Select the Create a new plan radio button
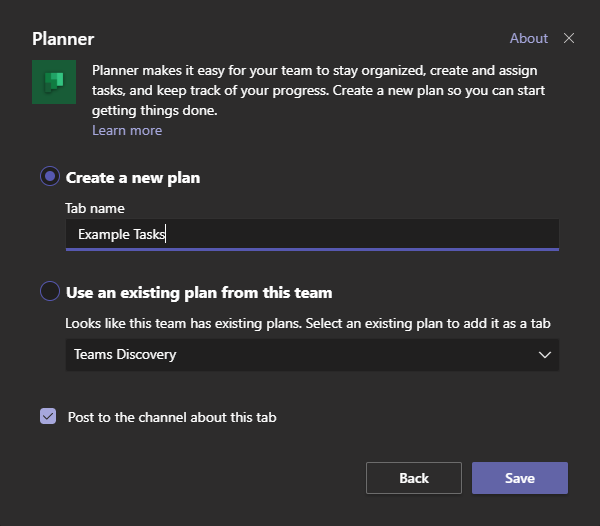 point(50,176)
